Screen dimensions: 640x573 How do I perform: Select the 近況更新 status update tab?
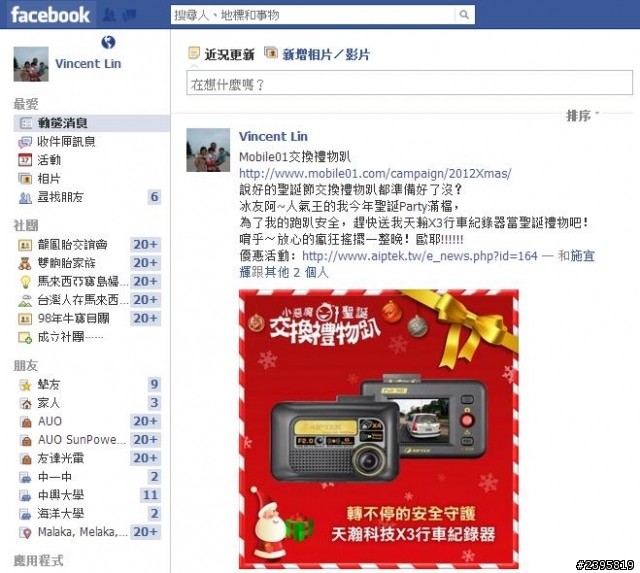tap(222, 54)
